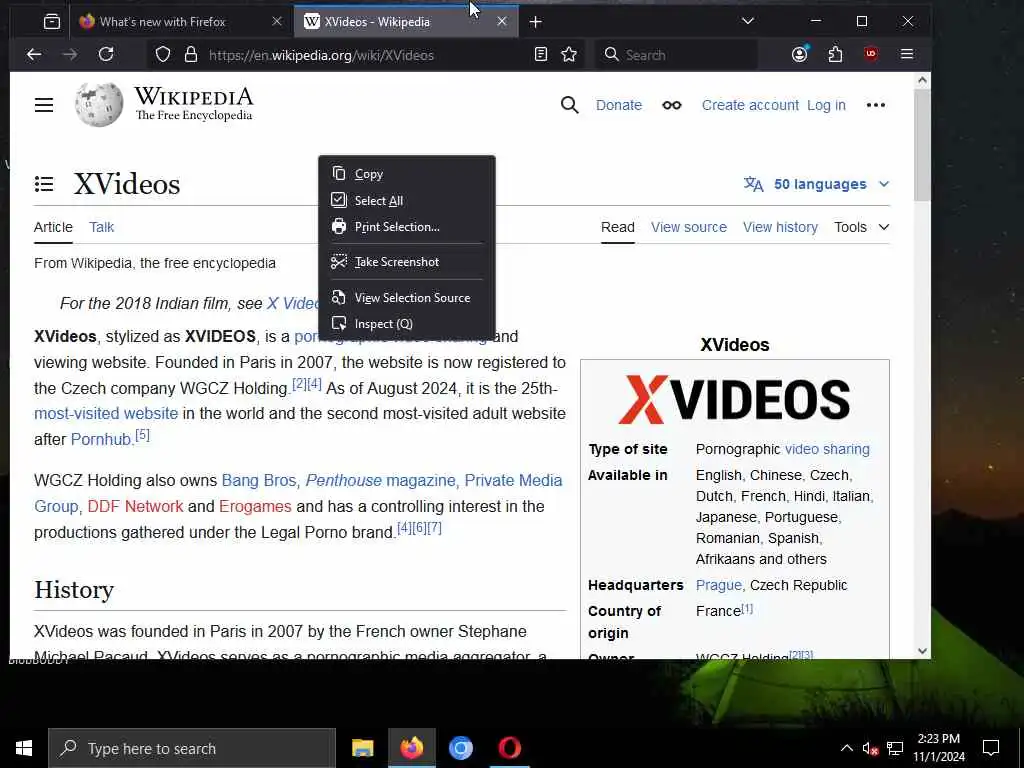Click Firefox icon in taskbar
This screenshot has height=768, width=1024.
411,748
